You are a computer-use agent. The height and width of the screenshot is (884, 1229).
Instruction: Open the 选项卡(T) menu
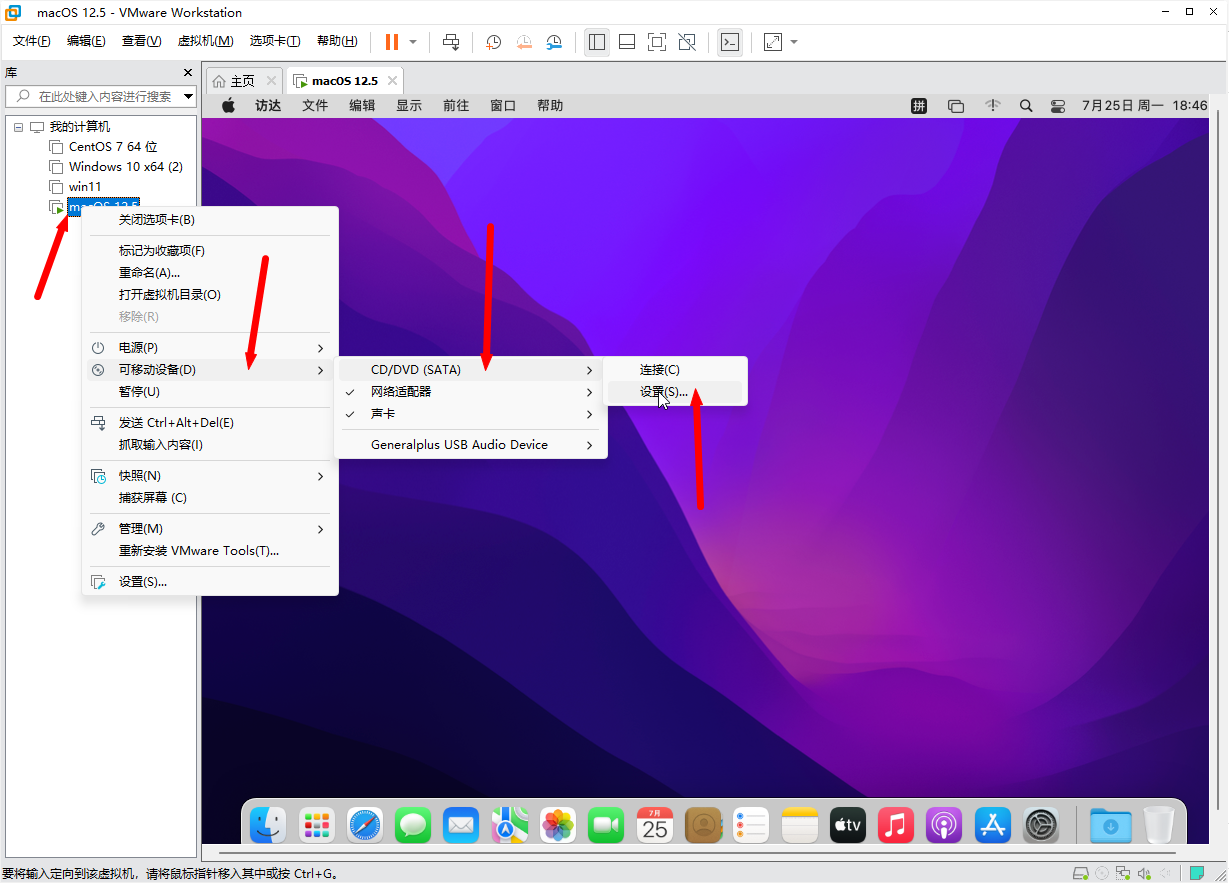click(275, 41)
